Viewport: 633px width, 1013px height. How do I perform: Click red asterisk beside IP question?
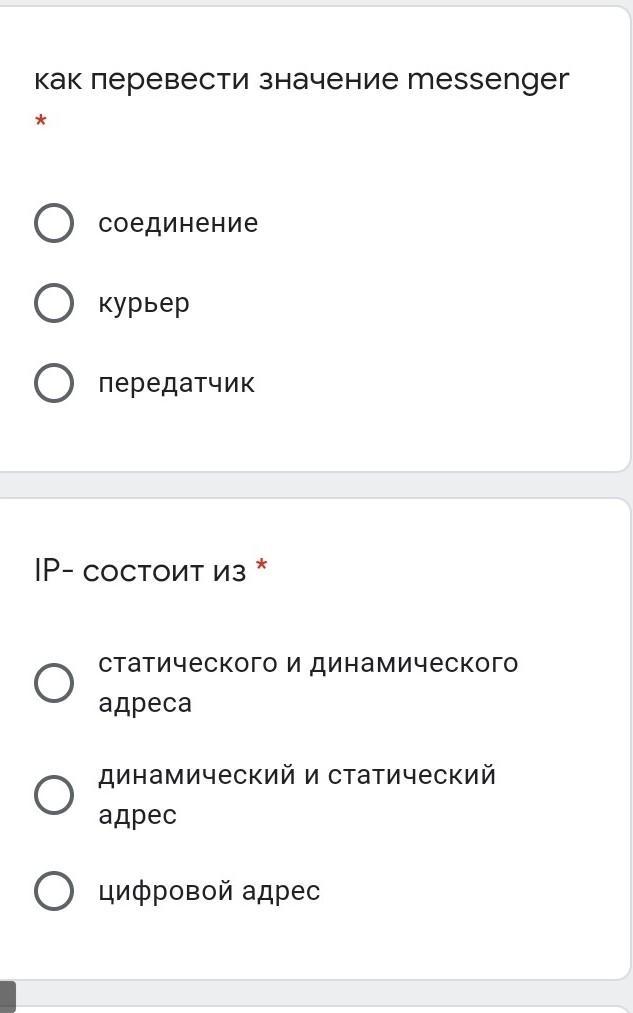pos(262,568)
